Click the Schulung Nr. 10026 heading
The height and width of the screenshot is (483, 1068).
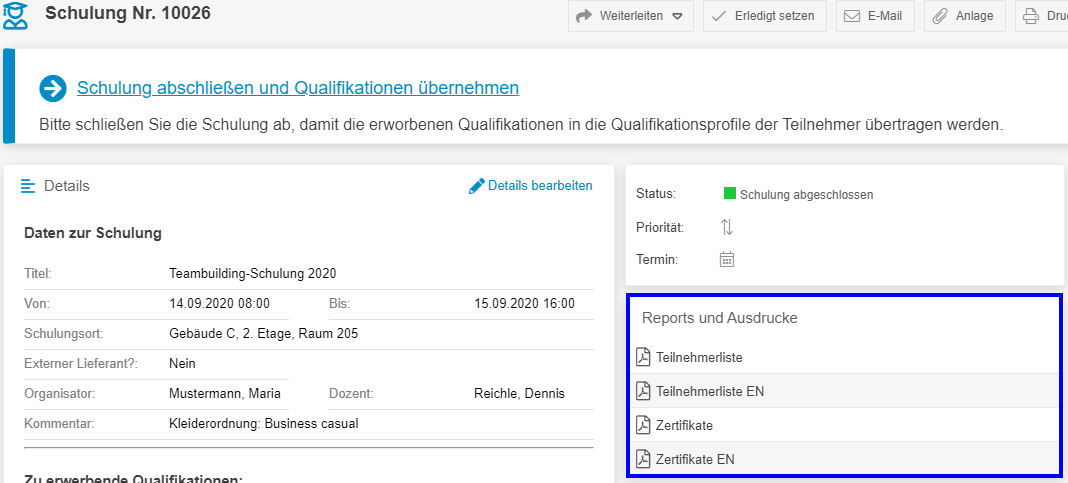click(x=128, y=13)
